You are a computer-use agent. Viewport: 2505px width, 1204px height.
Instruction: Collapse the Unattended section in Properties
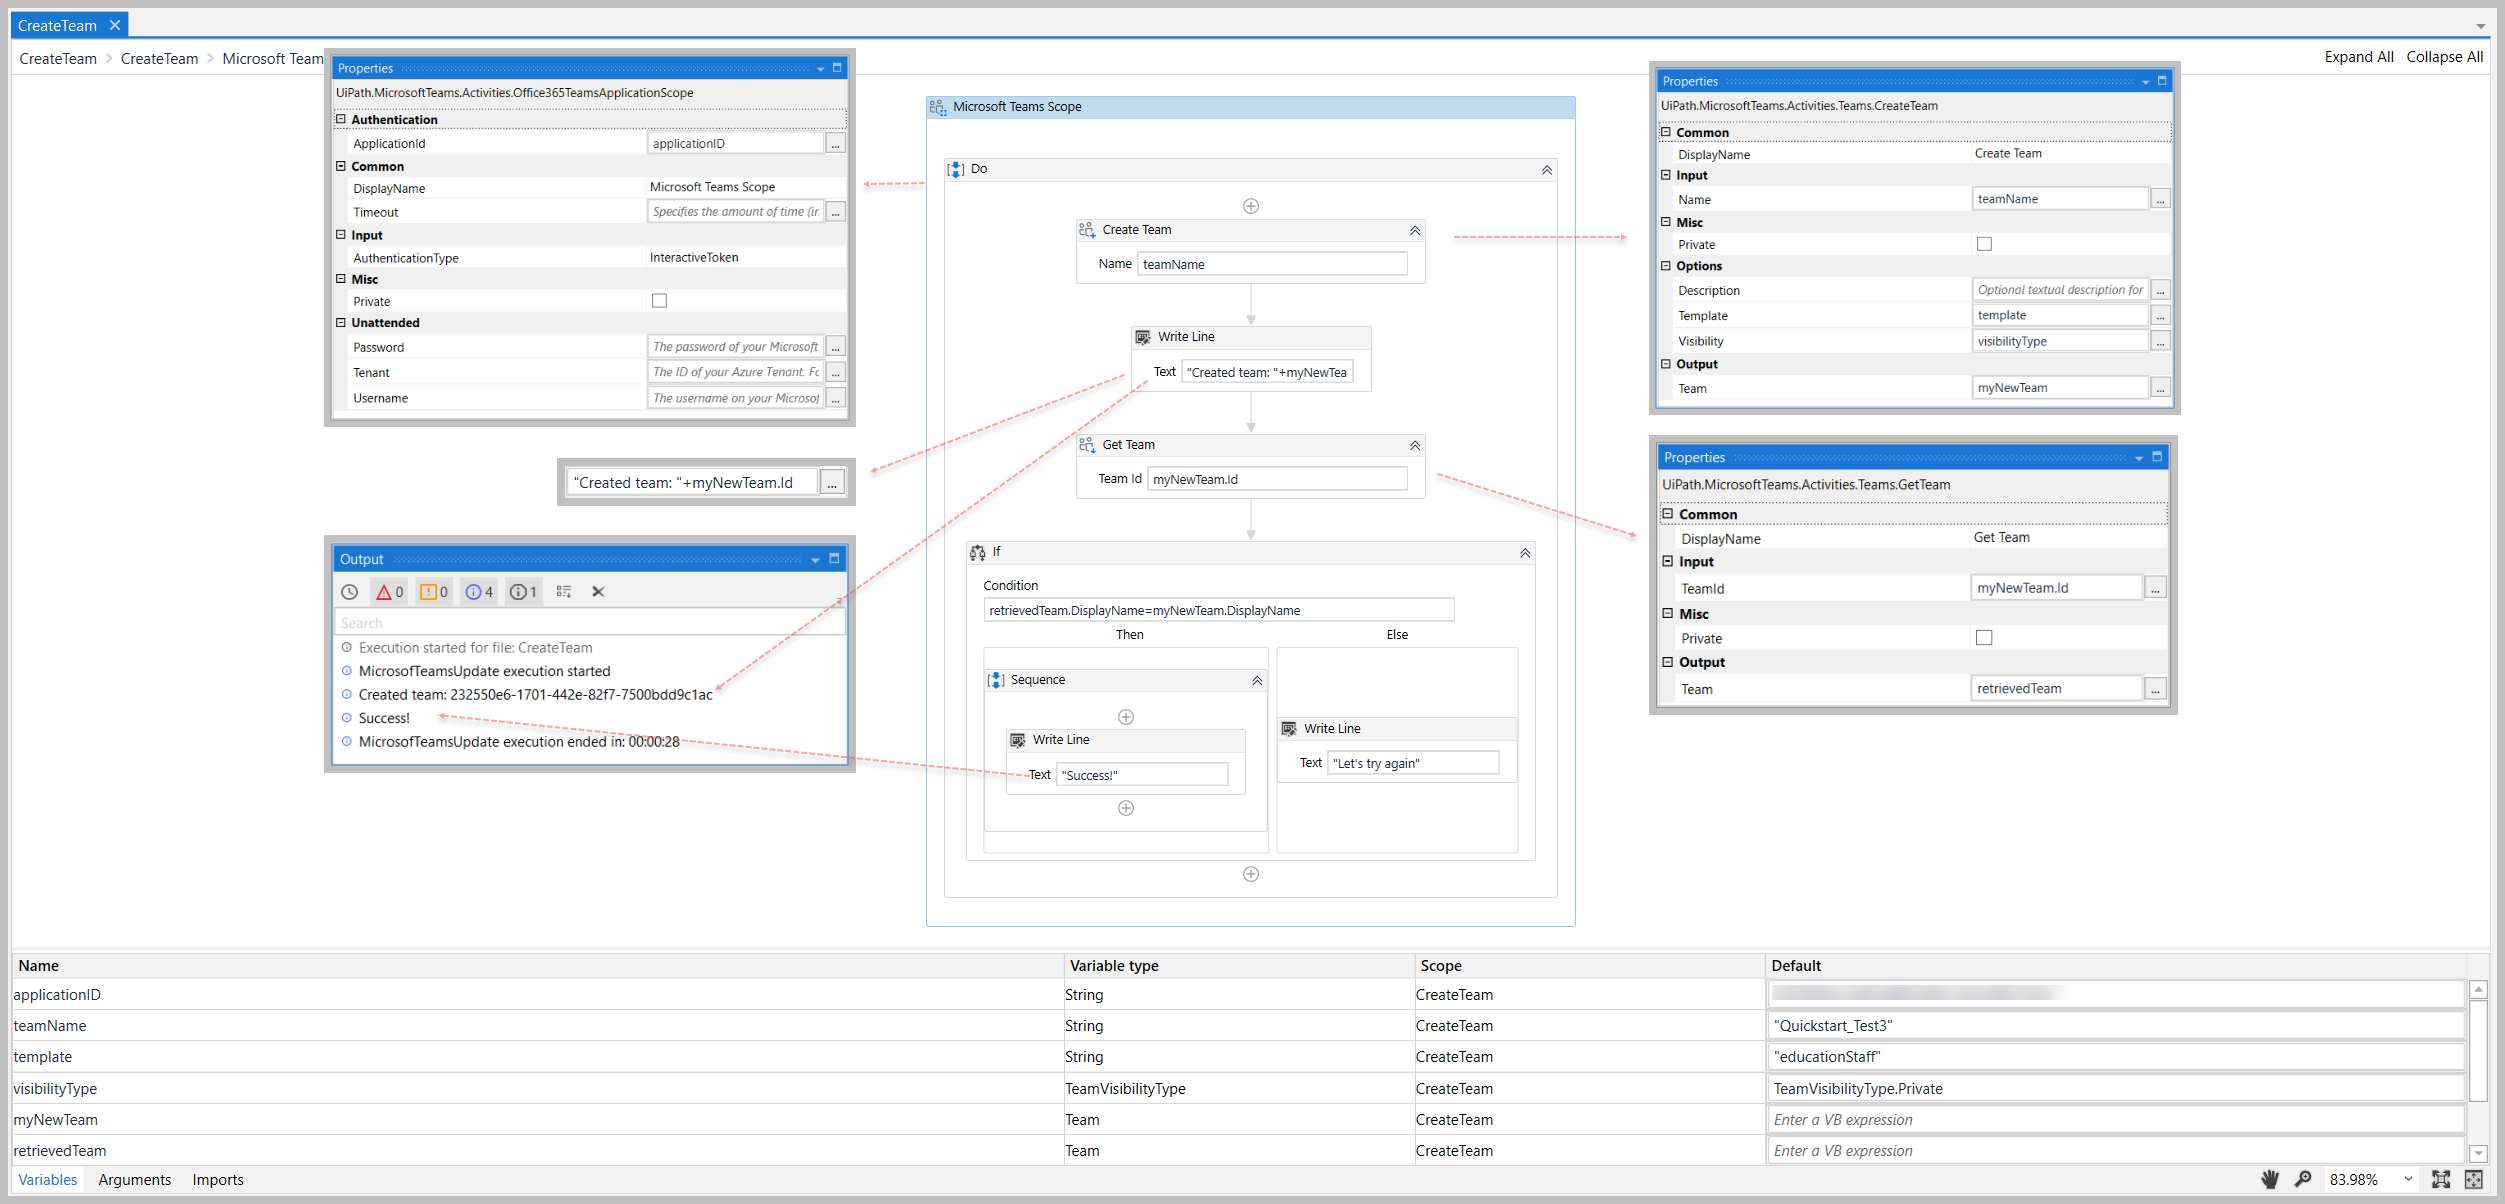tap(341, 322)
